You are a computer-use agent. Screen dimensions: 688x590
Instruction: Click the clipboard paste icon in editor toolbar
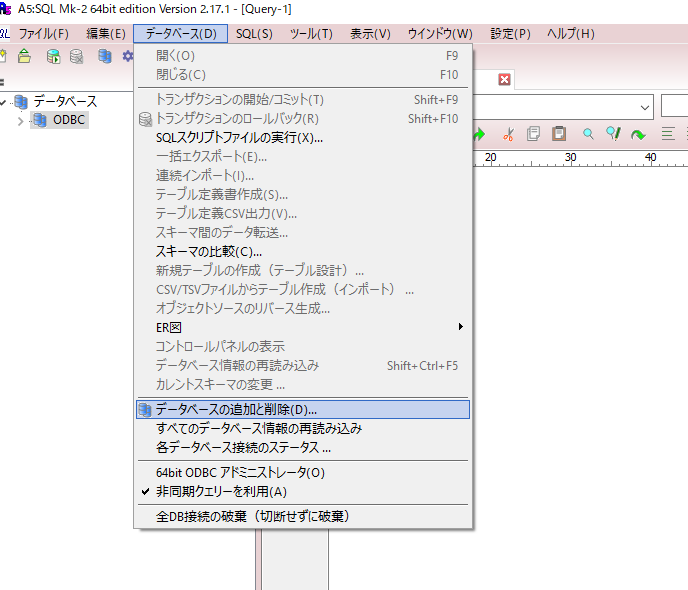tap(559, 133)
